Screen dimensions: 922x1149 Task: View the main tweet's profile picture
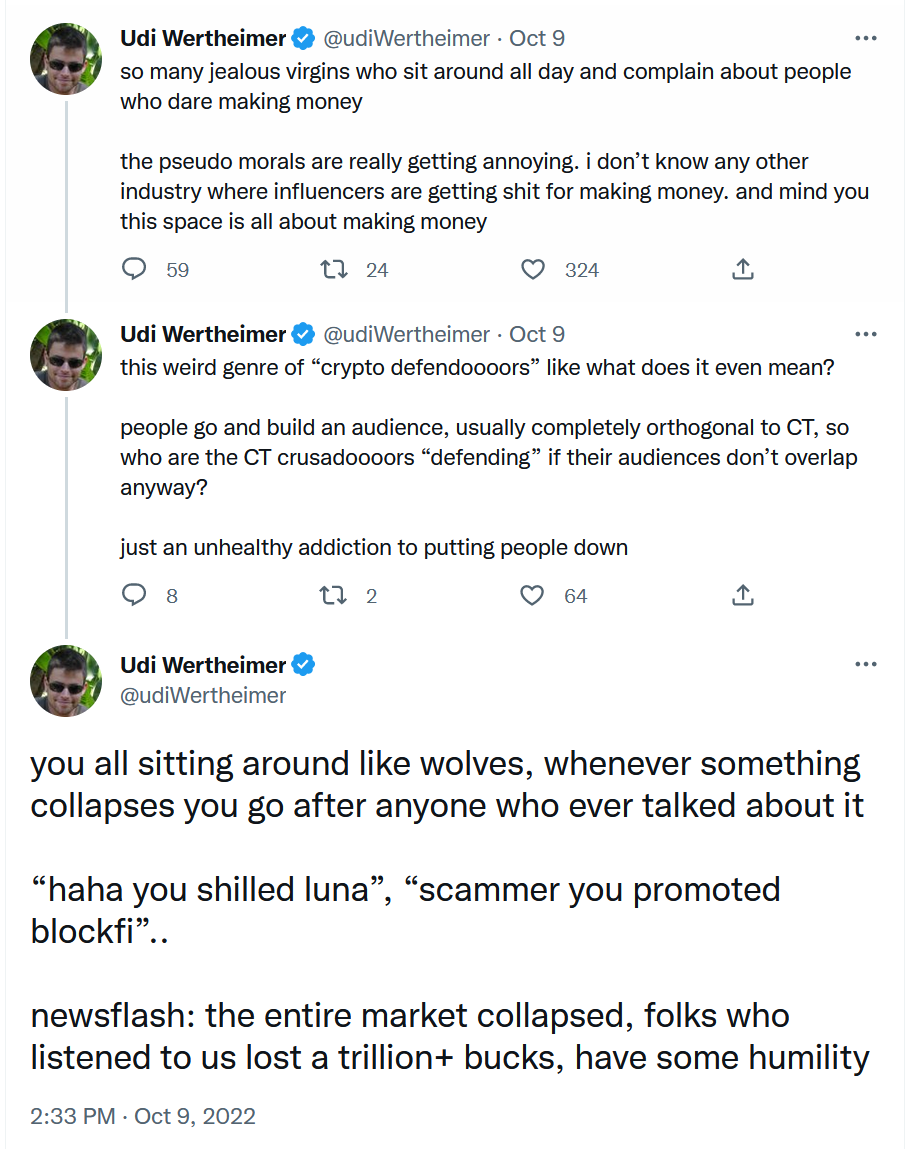pos(67,681)
